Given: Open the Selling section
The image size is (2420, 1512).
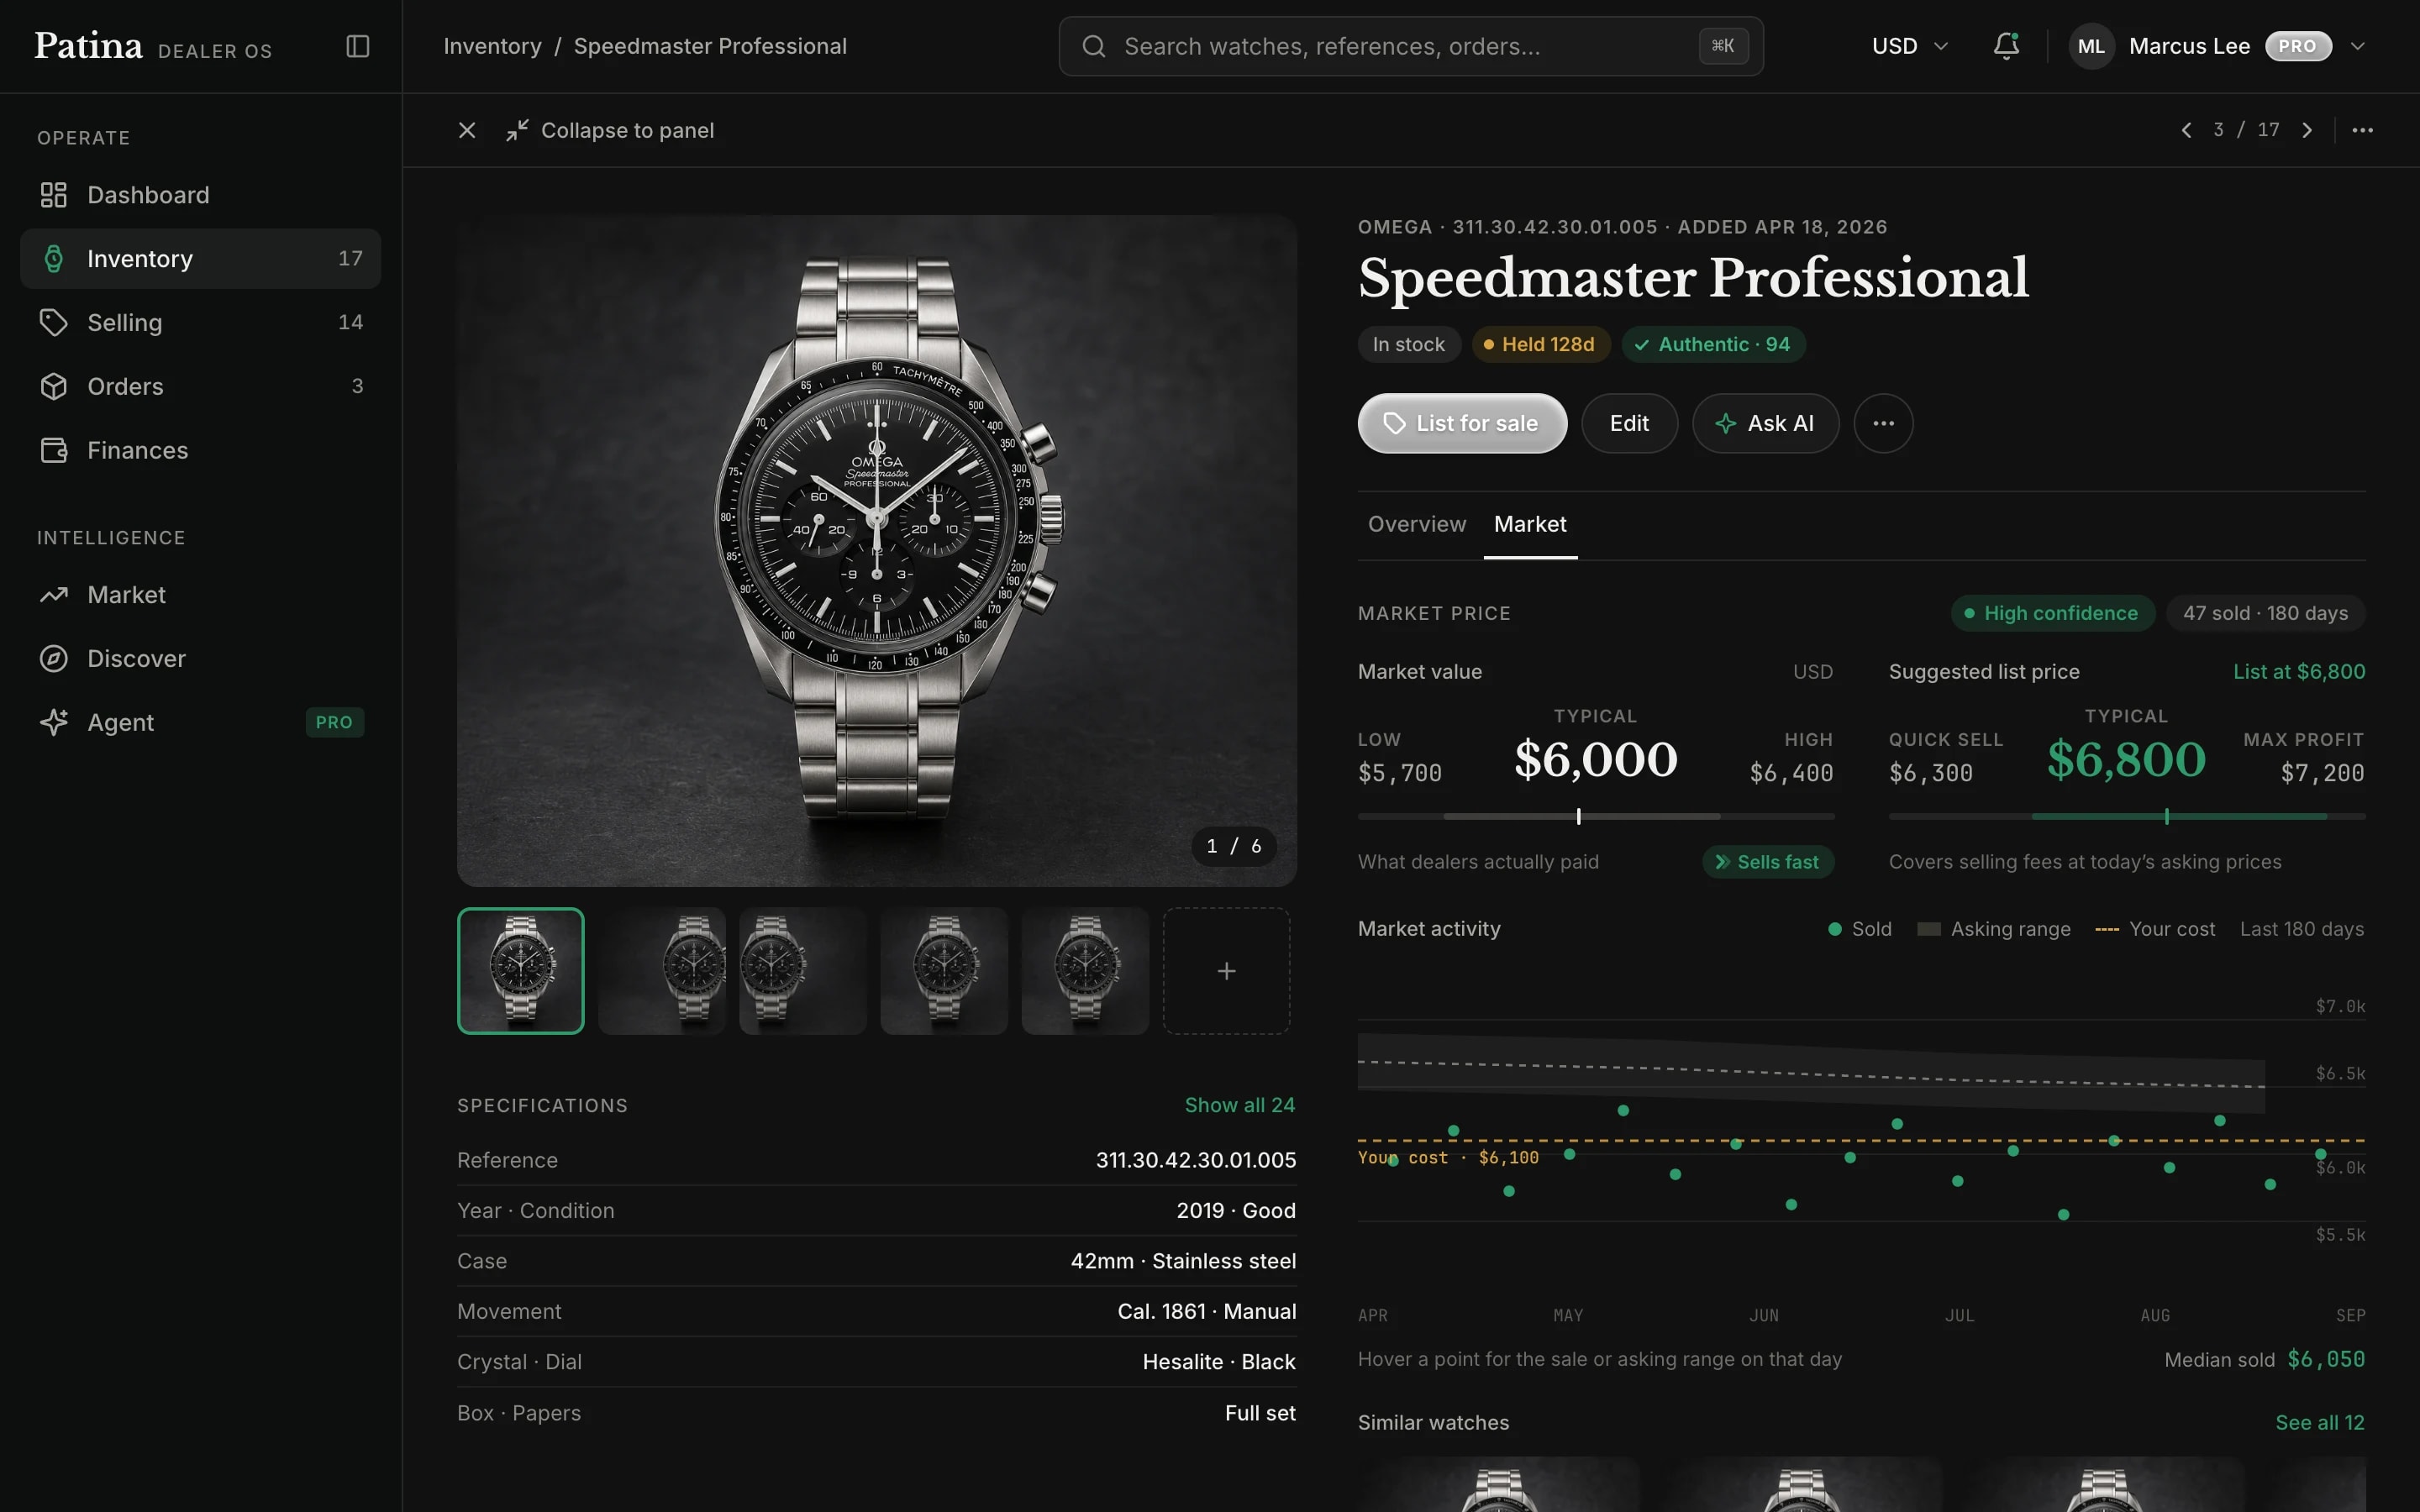Looking at the screenshot, I should click(200, 323).
